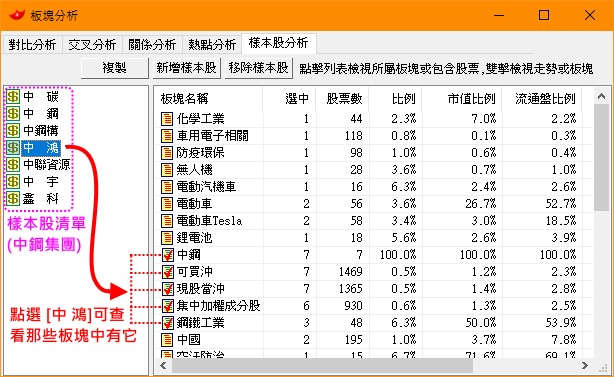Click the 化學工業 sector document icon

click(x=167, y=119)
